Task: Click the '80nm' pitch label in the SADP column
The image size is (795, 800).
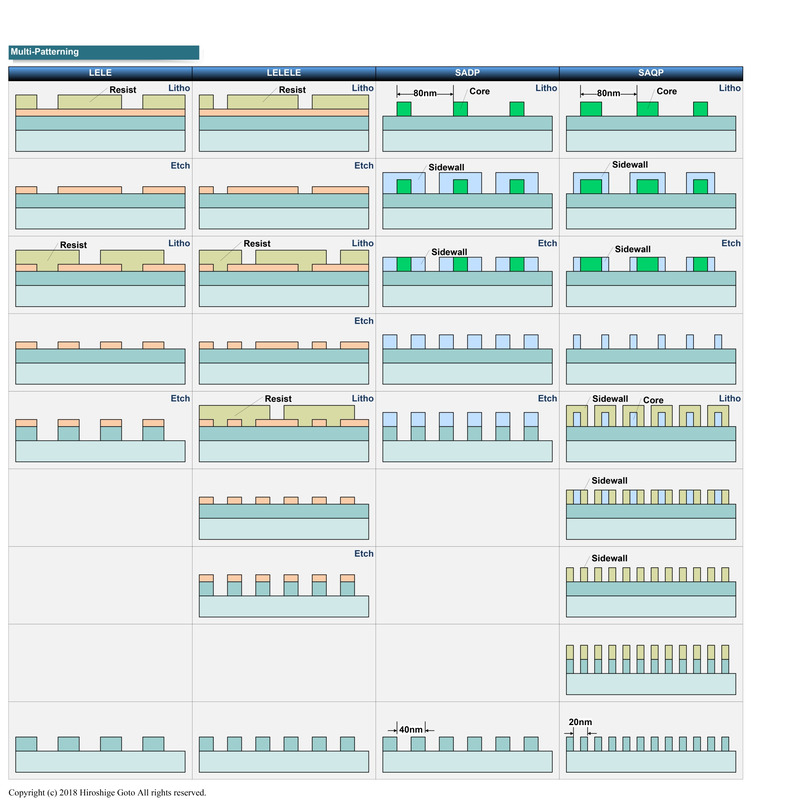Action: point(425,93)
